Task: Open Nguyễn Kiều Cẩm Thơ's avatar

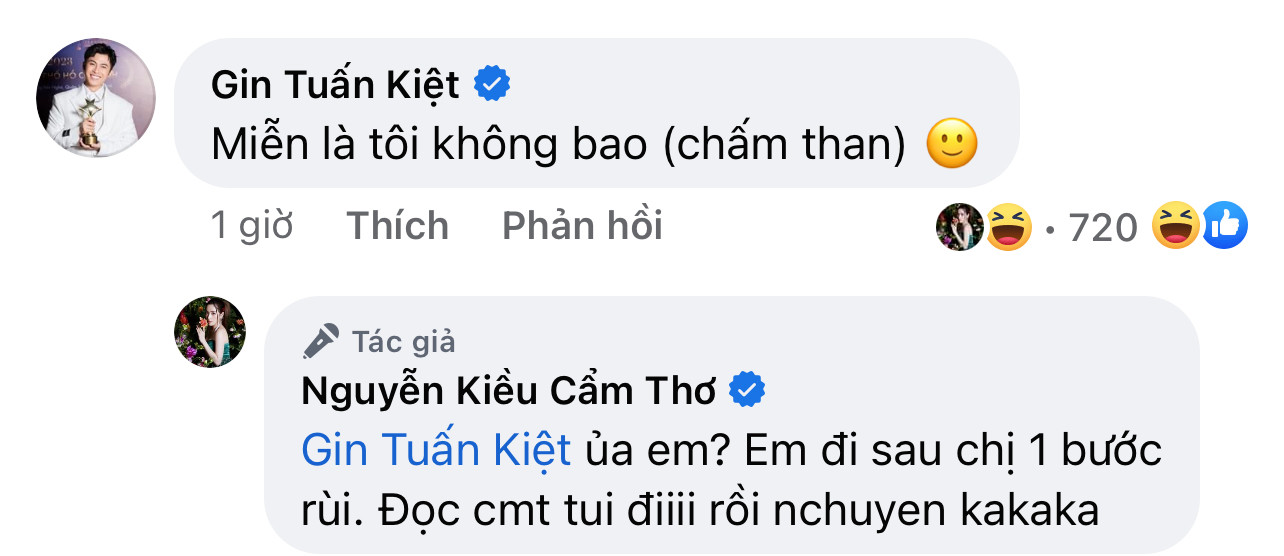Action: (x=210, y=332)
